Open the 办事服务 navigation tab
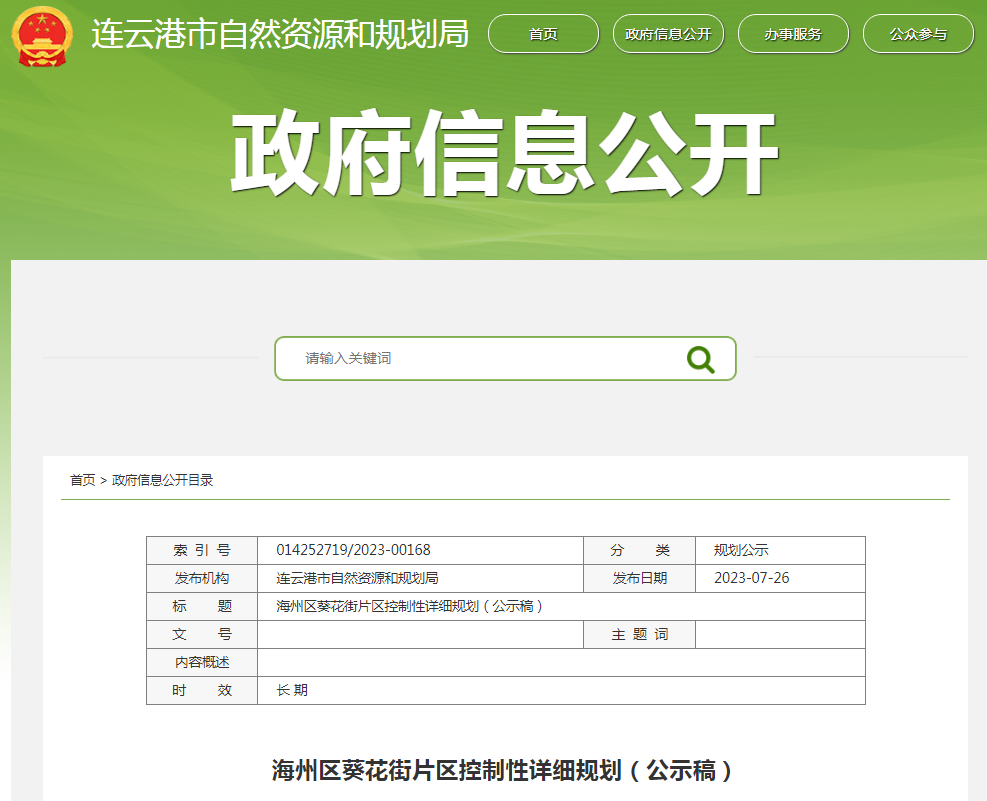The image size is (987, 801). pos(793,34)
